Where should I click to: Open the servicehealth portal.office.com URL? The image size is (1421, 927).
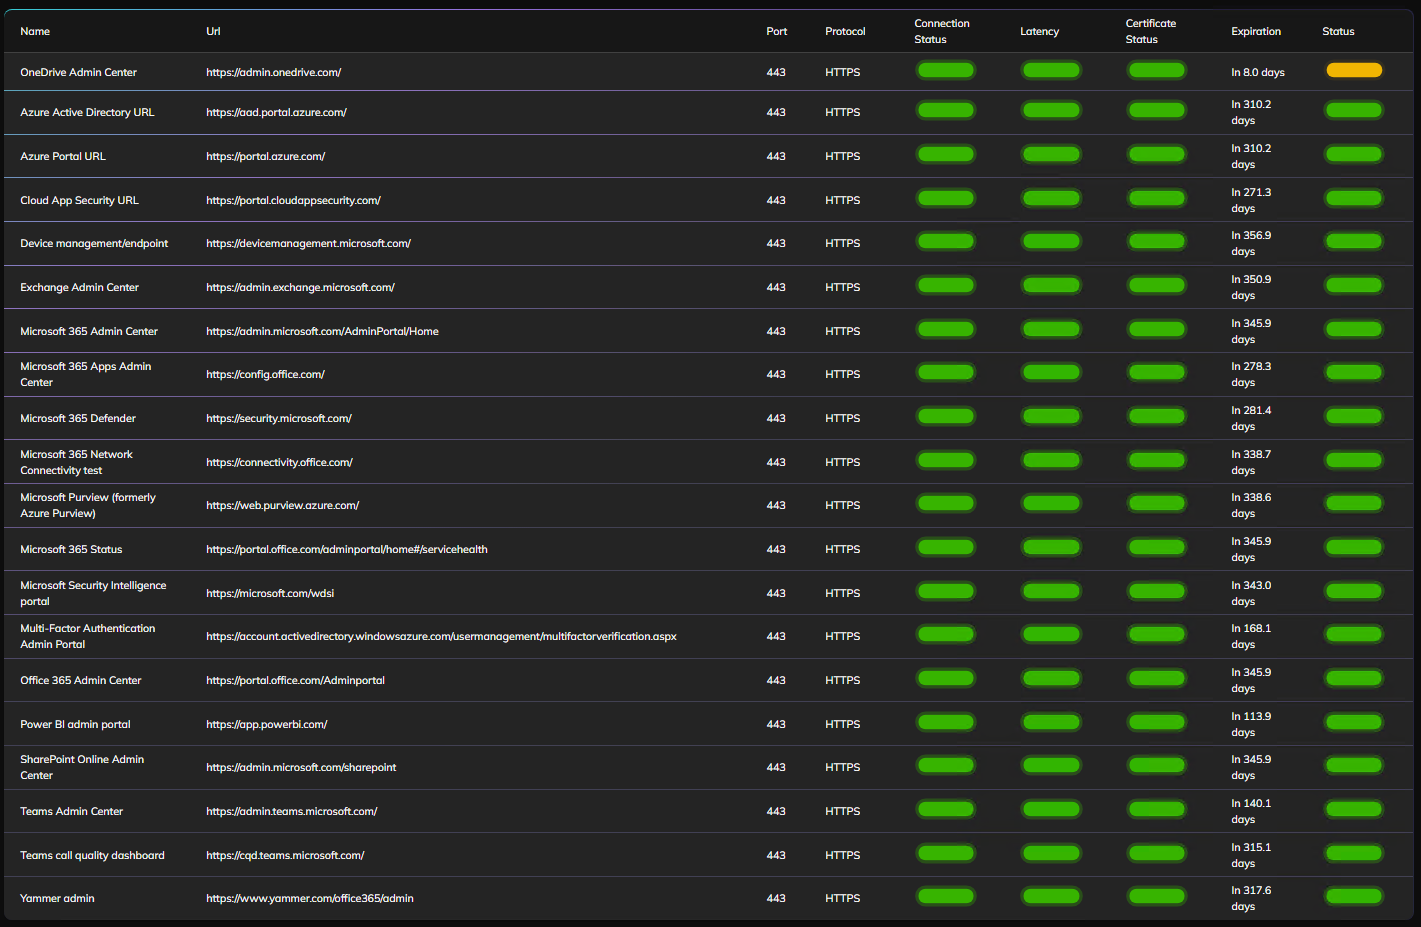pos(347,549)
